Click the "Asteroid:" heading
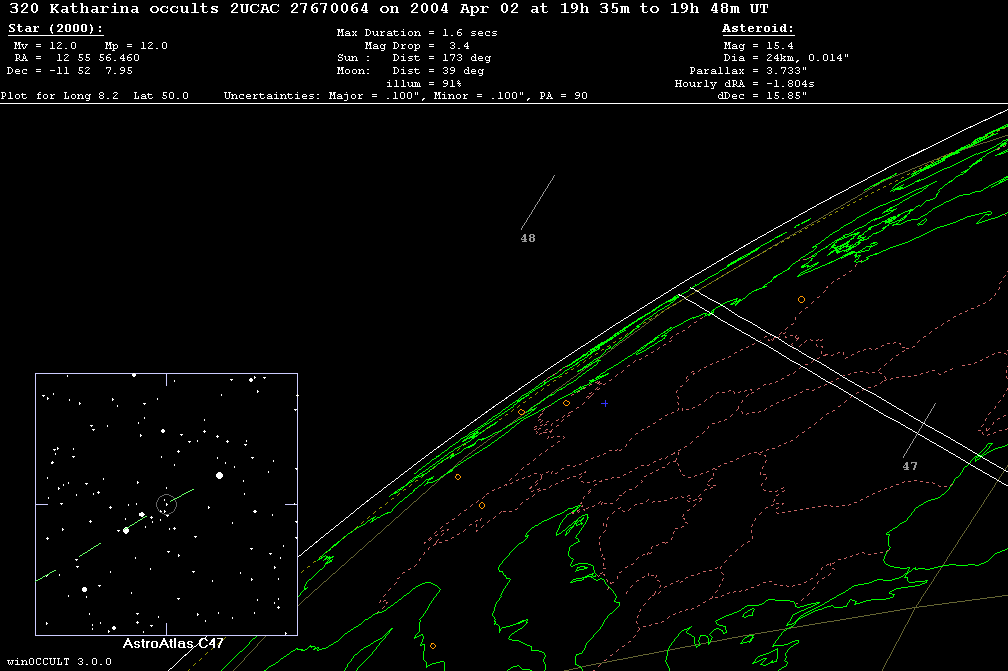Image resolution: width=1008 pixels, height=671 pixels. click(x=758, y=29)
